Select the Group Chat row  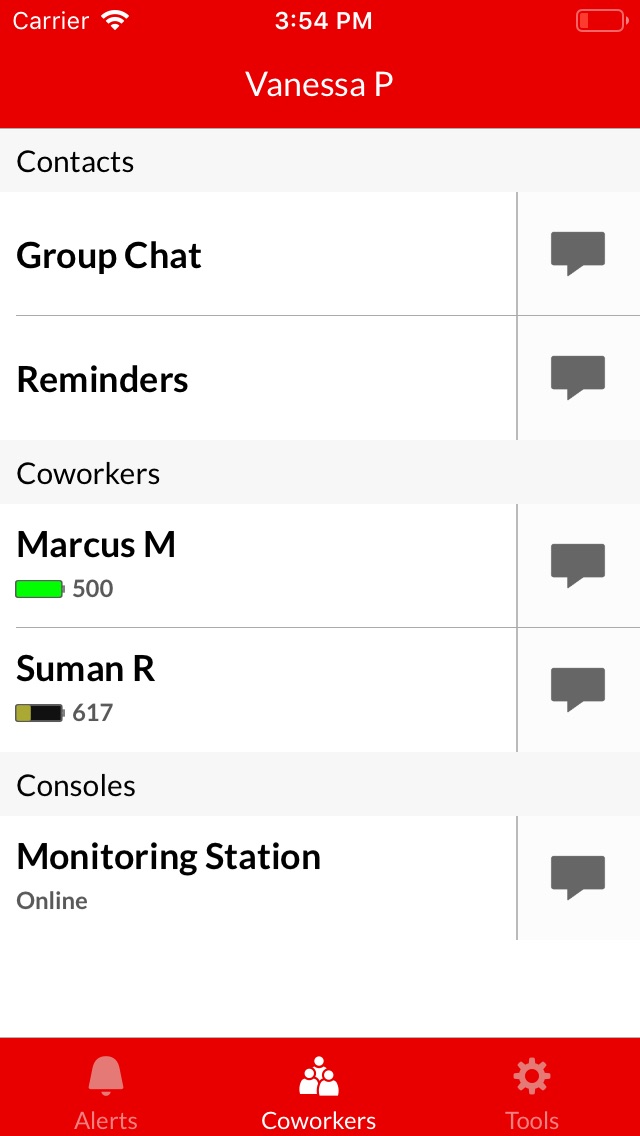coord(258,254)
